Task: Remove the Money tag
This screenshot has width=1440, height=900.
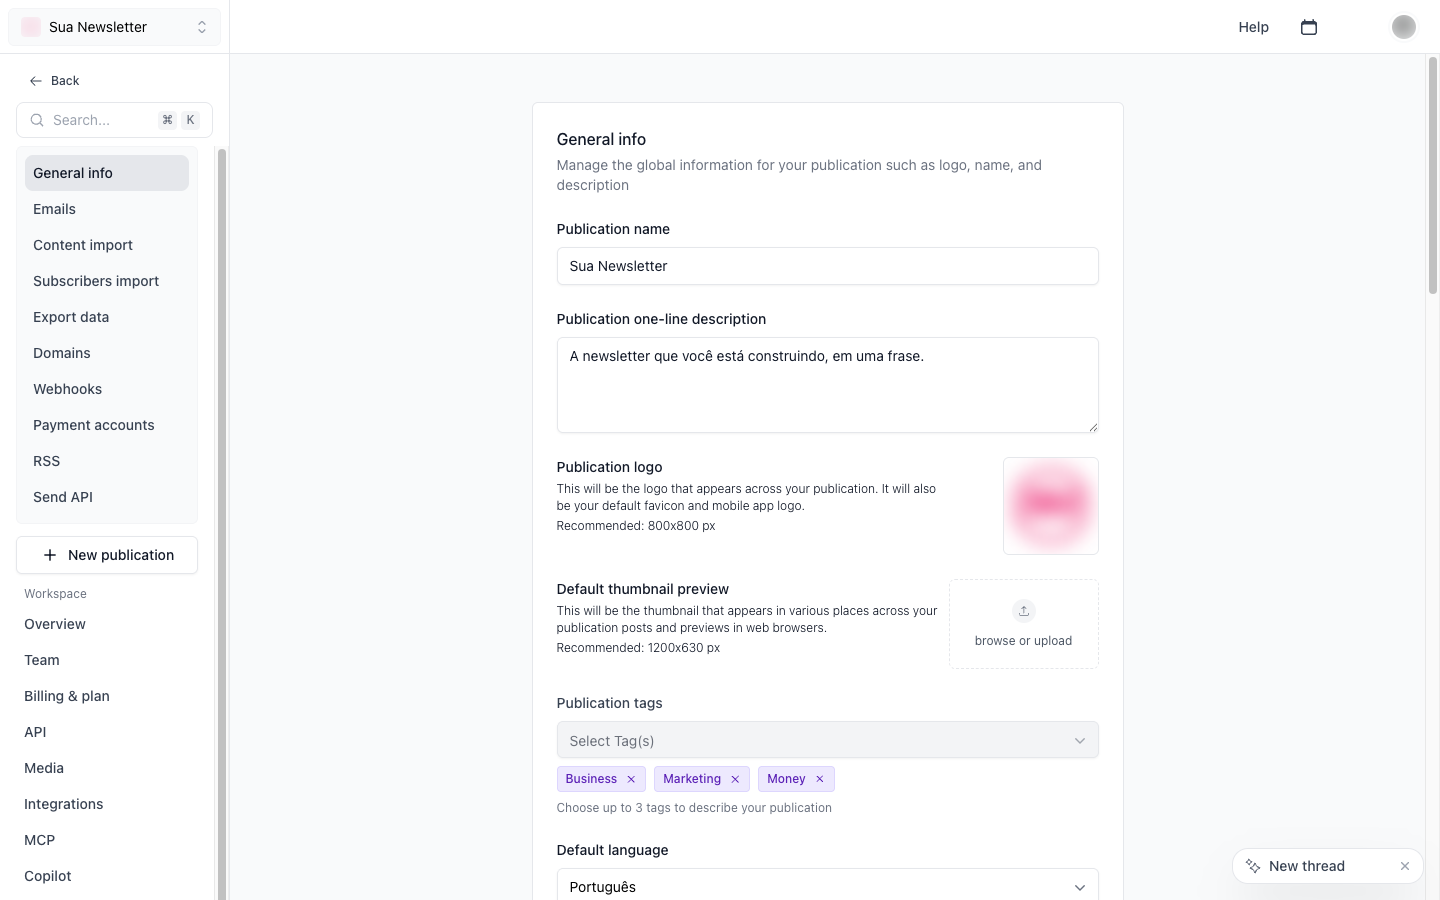Action: [820, 779]
